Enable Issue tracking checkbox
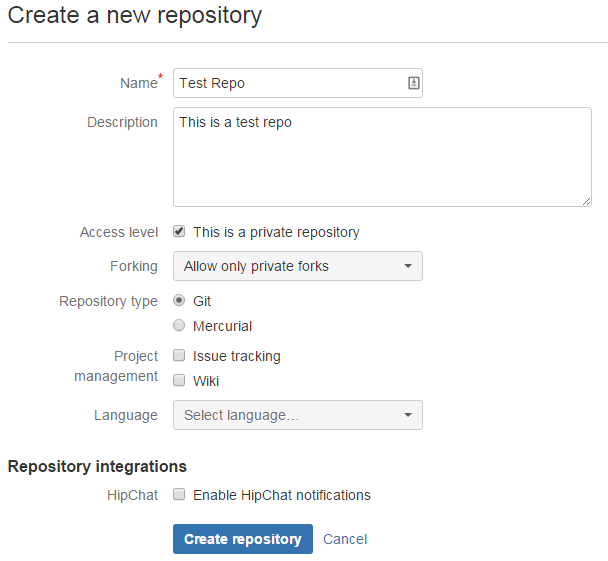 pyautogui.click(x=179, y=356)
